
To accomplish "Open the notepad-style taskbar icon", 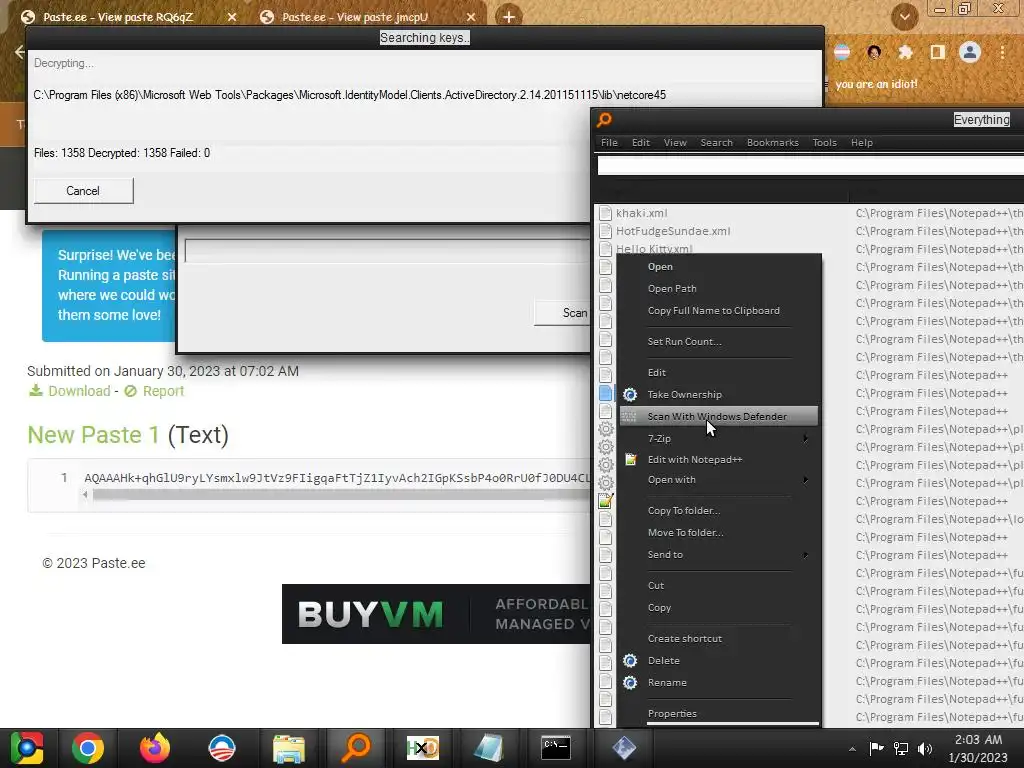I will pyautogui.click(x=489, y=748).
